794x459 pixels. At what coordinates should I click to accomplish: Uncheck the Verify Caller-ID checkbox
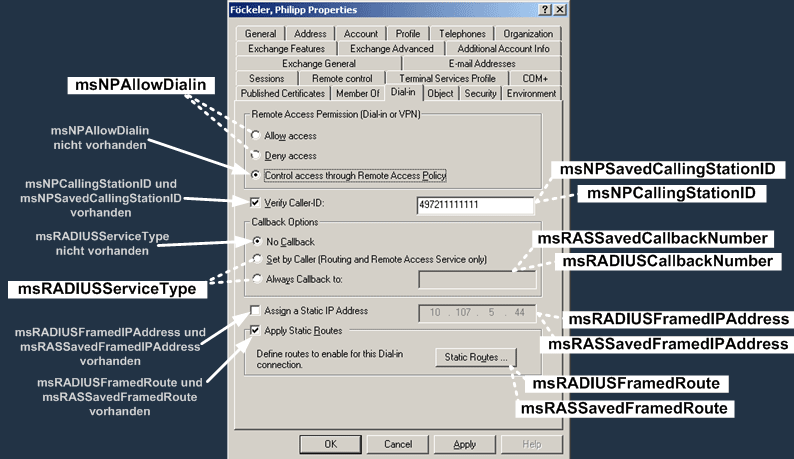pos(255,203)
